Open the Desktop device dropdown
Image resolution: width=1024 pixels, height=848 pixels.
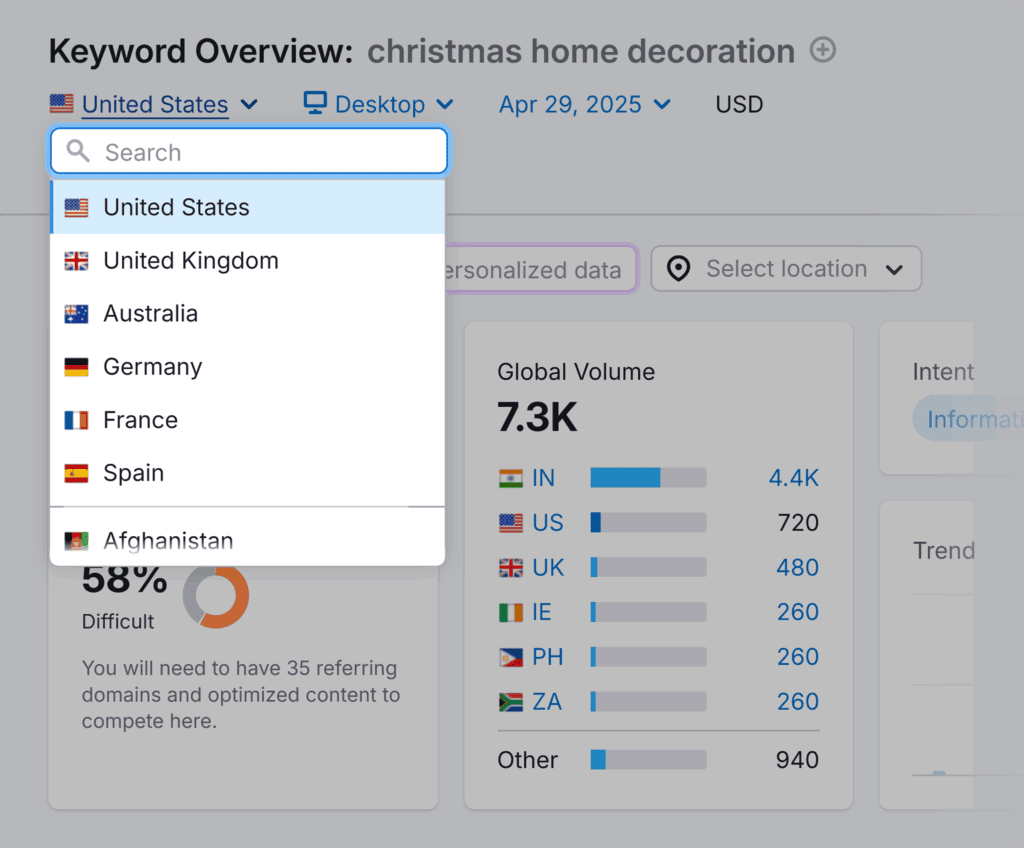(x=380, y=104)
